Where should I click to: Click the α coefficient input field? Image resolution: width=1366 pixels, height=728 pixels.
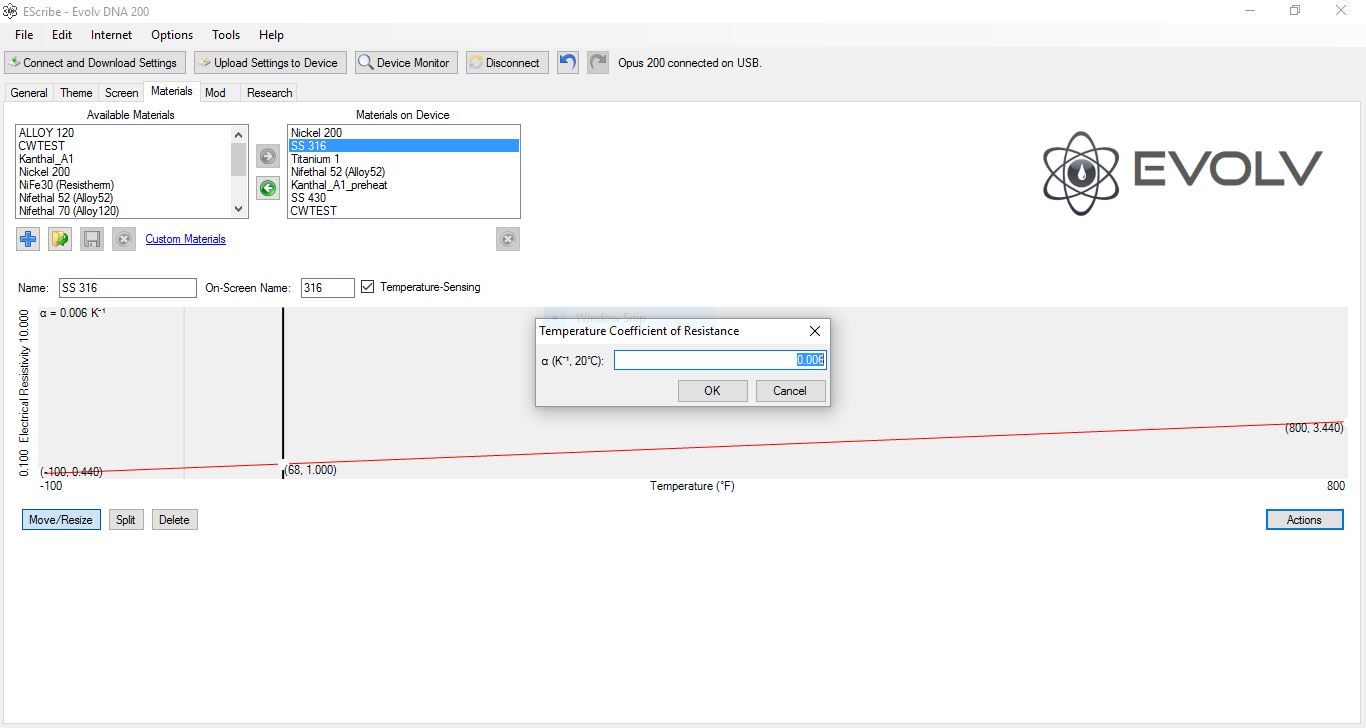720,360
